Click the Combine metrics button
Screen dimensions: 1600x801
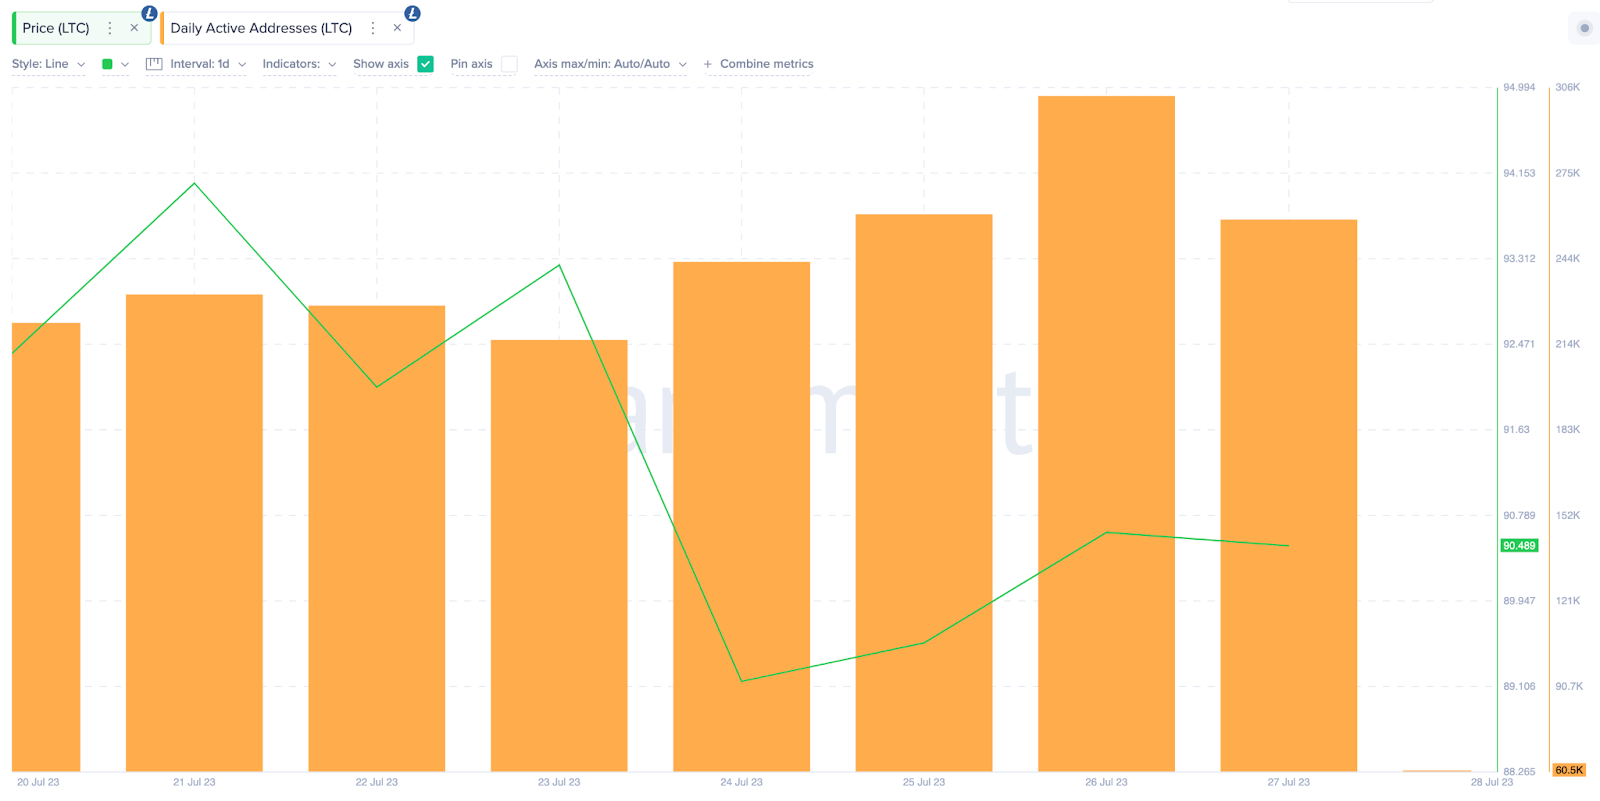pos(766,64)
